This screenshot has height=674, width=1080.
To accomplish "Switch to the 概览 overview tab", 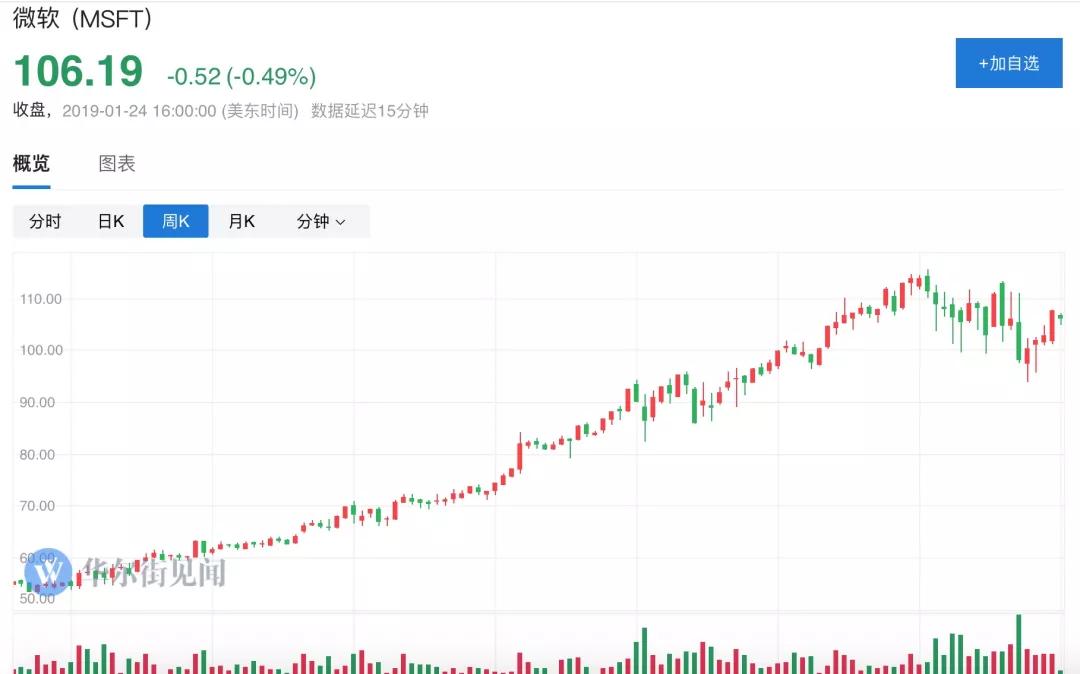I will click(x=31, y=164).
